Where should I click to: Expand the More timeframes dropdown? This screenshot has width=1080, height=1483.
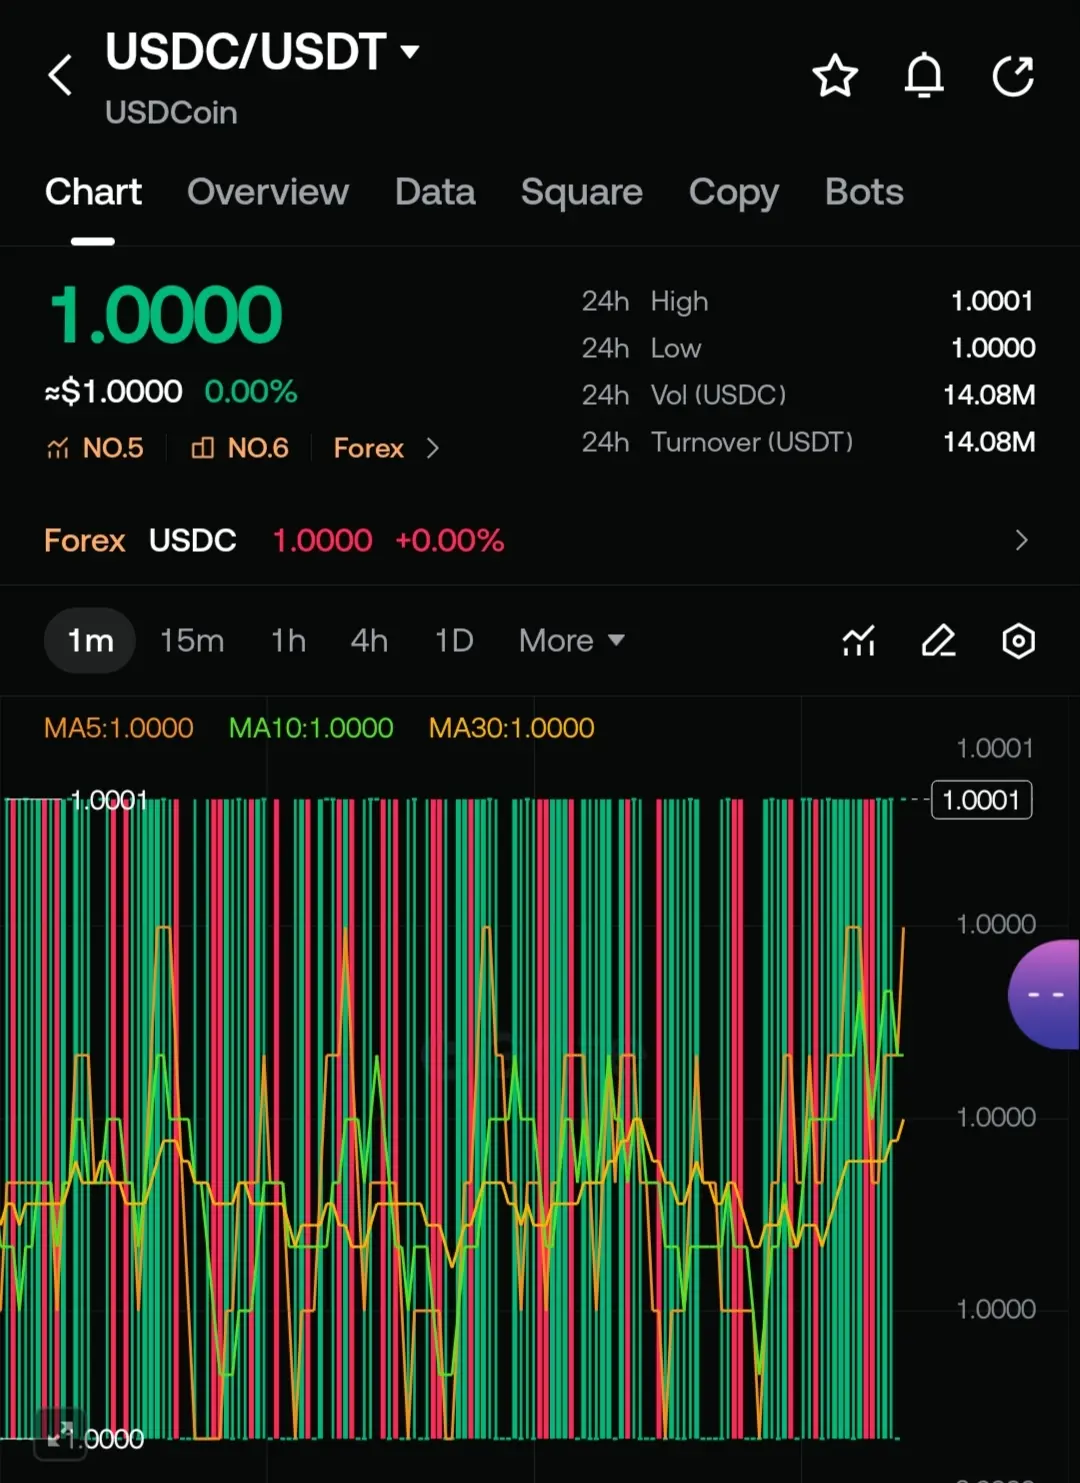(571, 640)
